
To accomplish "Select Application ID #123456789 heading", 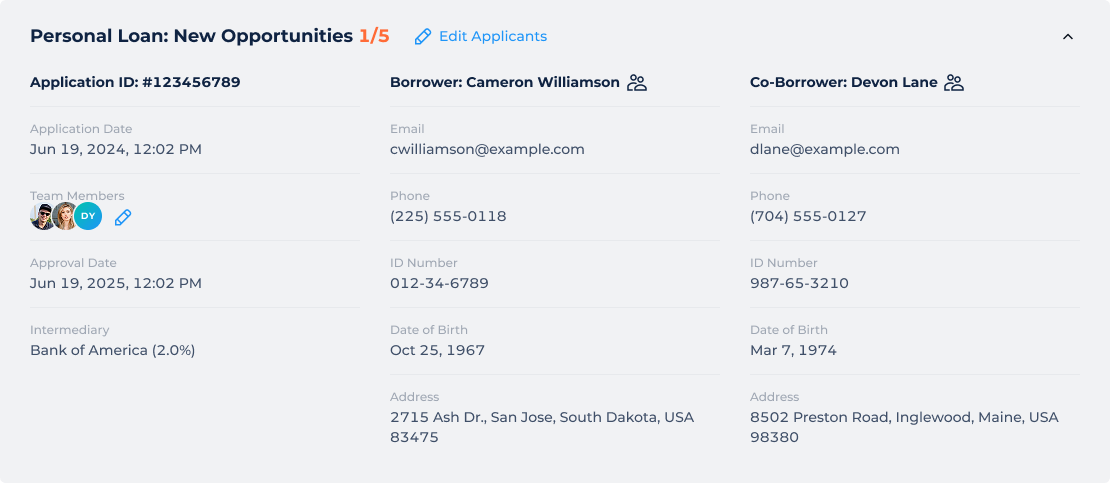I will tap(135, 82).
